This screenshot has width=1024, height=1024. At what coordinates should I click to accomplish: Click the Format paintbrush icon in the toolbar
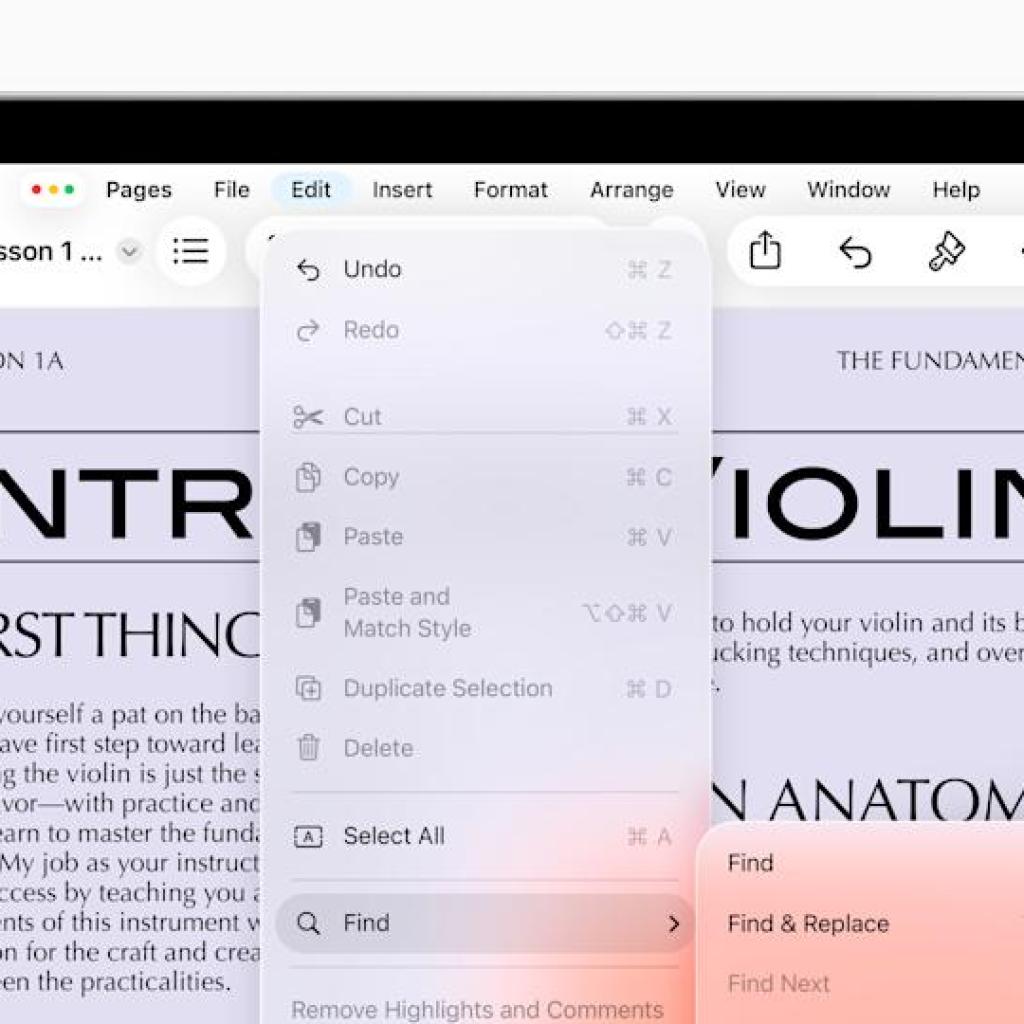pos(945,252)
